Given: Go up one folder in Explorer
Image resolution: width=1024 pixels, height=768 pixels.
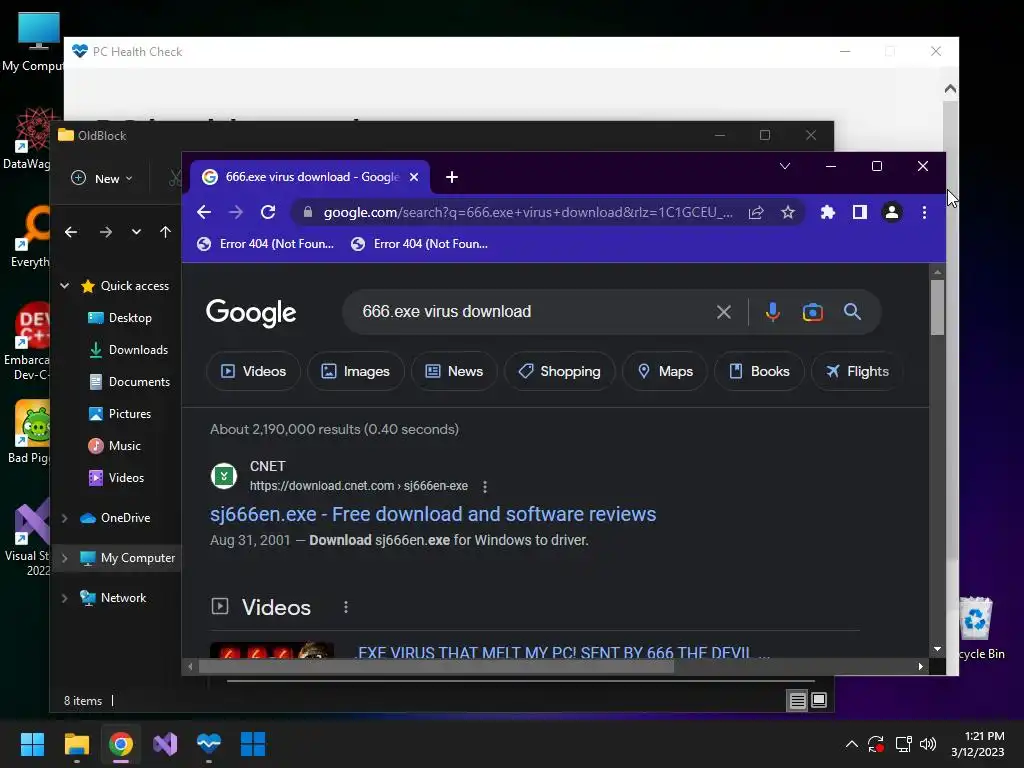Looking at the screenshot, I should point(165,232).
